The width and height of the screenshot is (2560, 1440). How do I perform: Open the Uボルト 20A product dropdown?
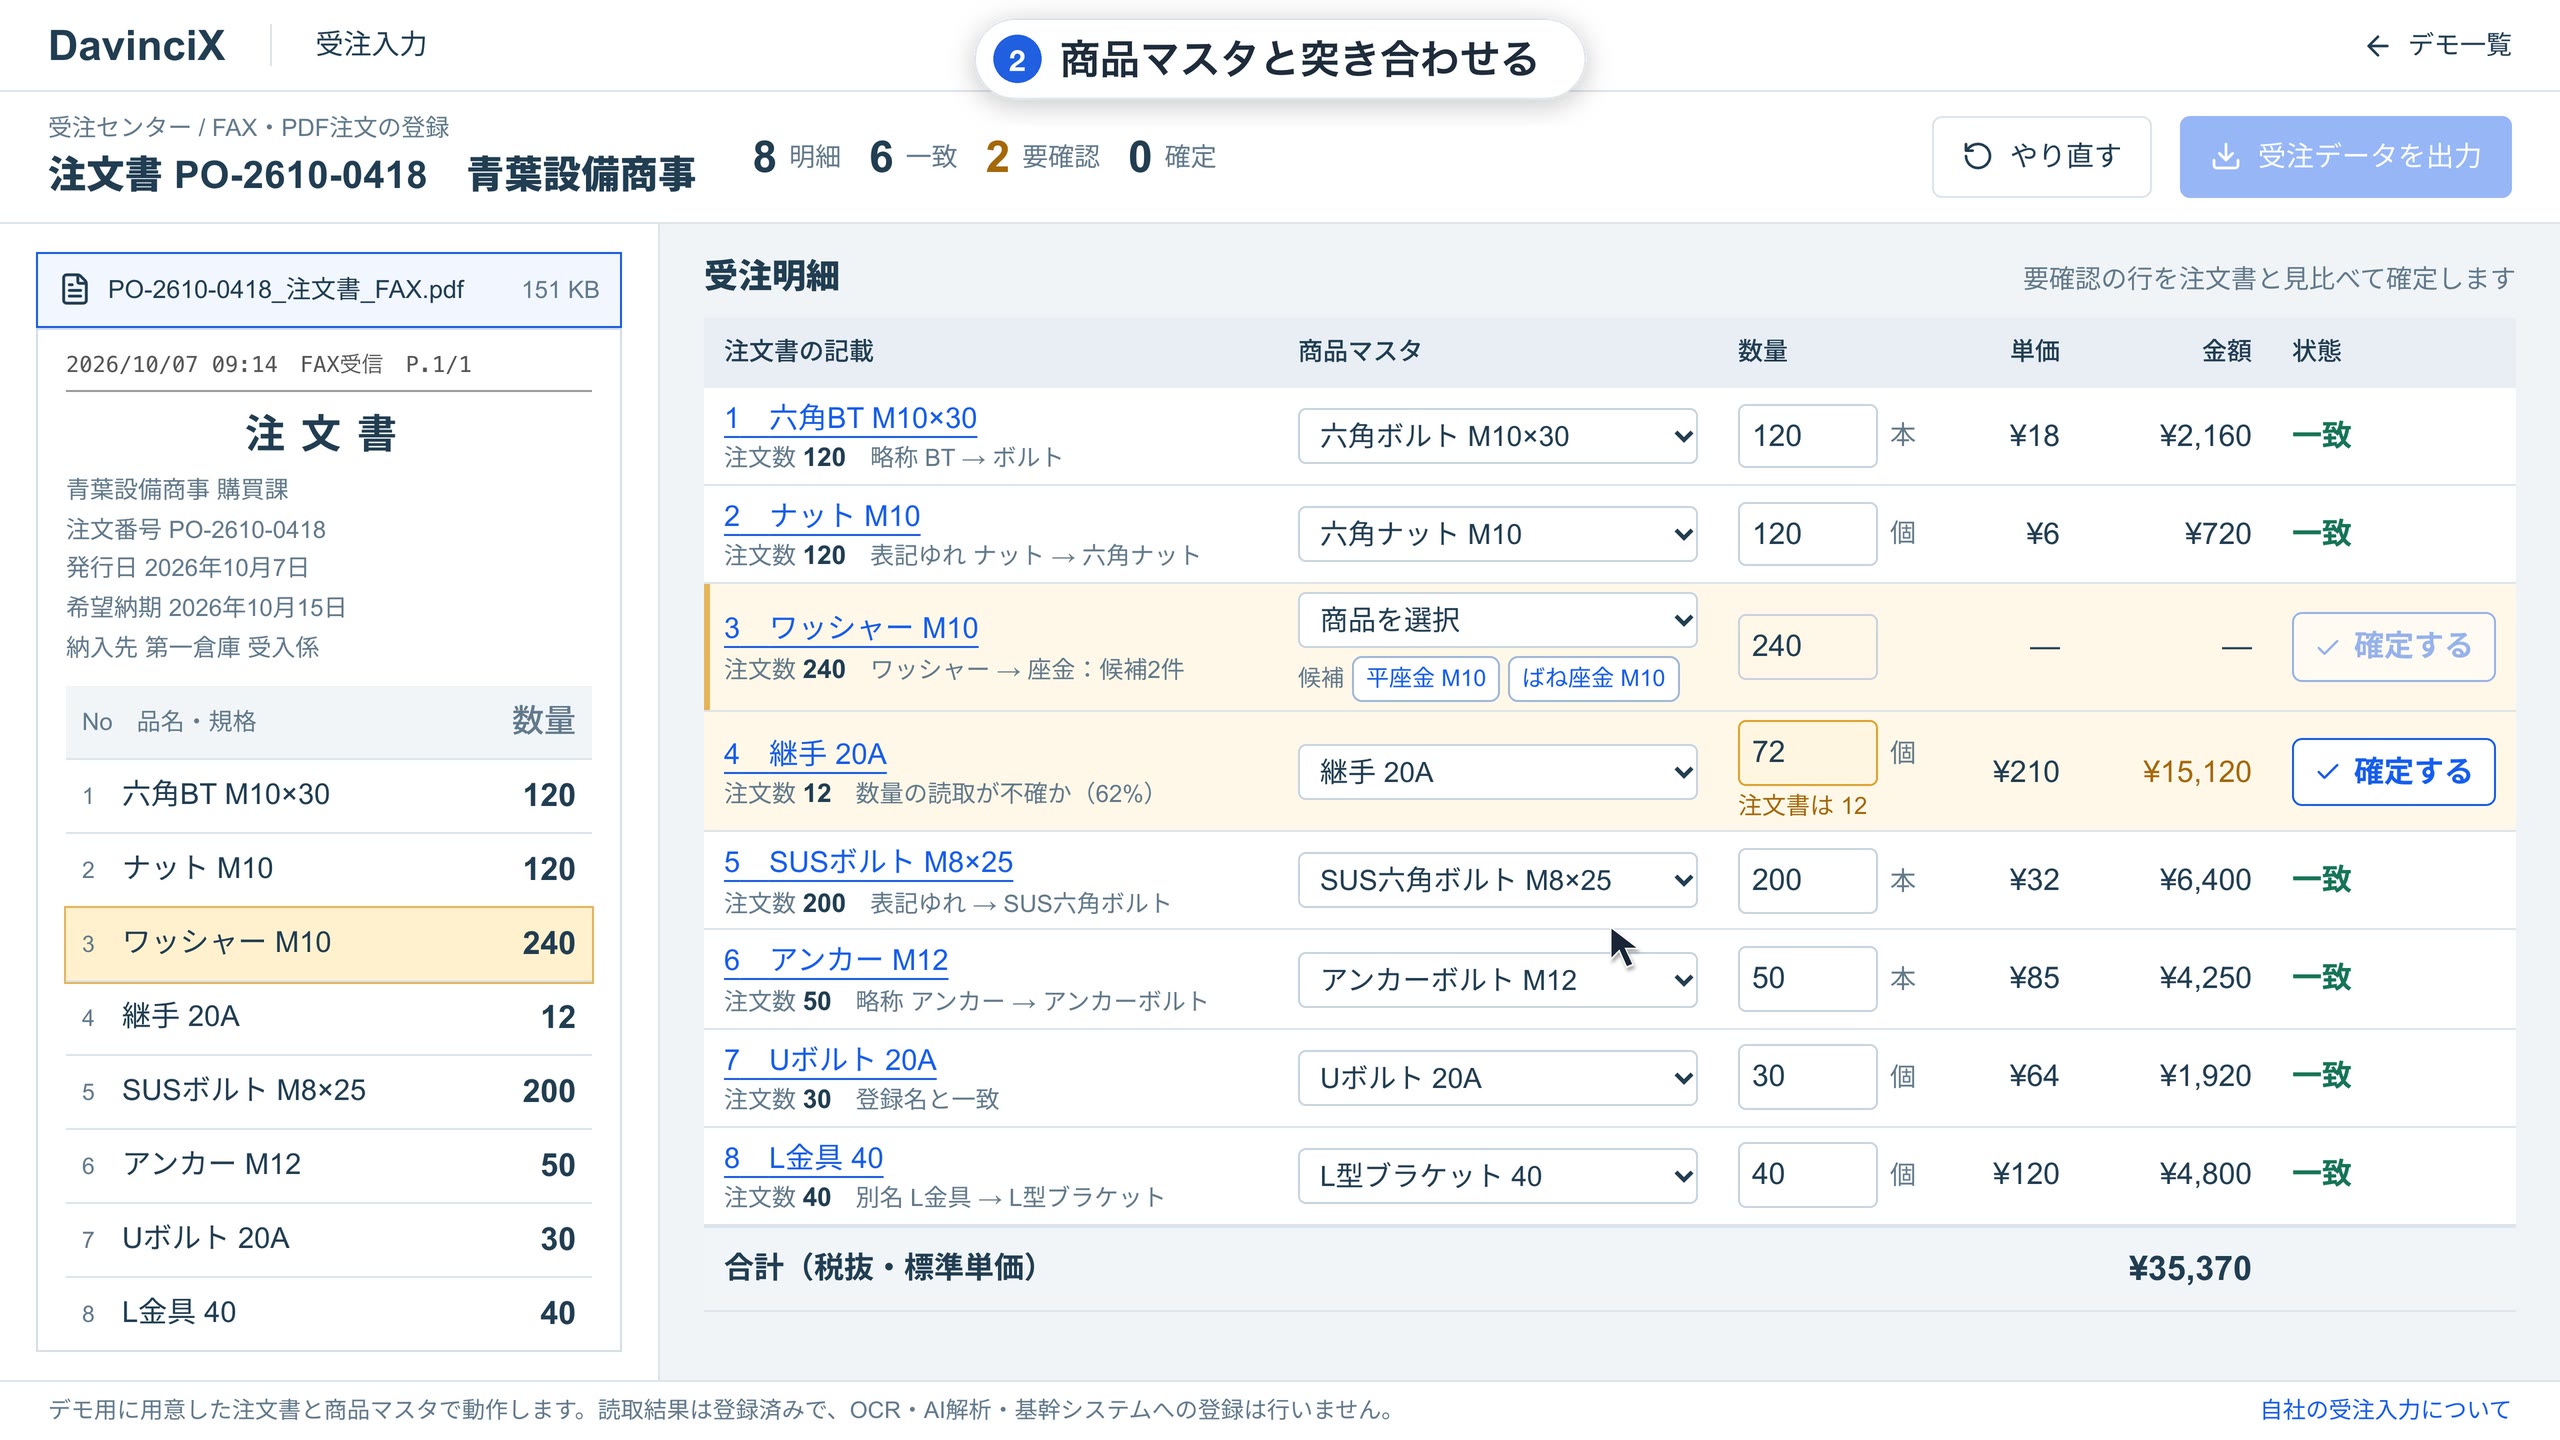pos(1497,1078)
